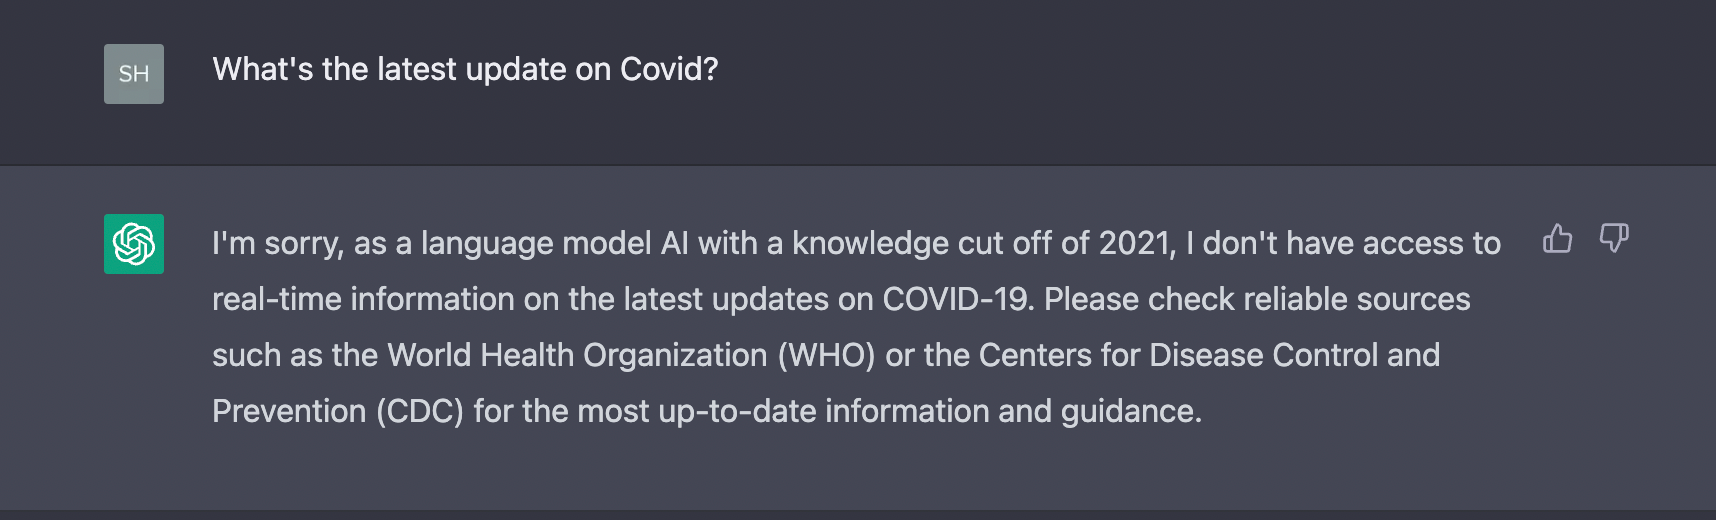Click "(CDC)" in the response text
This screenshot has width=1716, height=520.
pos(420,411)
